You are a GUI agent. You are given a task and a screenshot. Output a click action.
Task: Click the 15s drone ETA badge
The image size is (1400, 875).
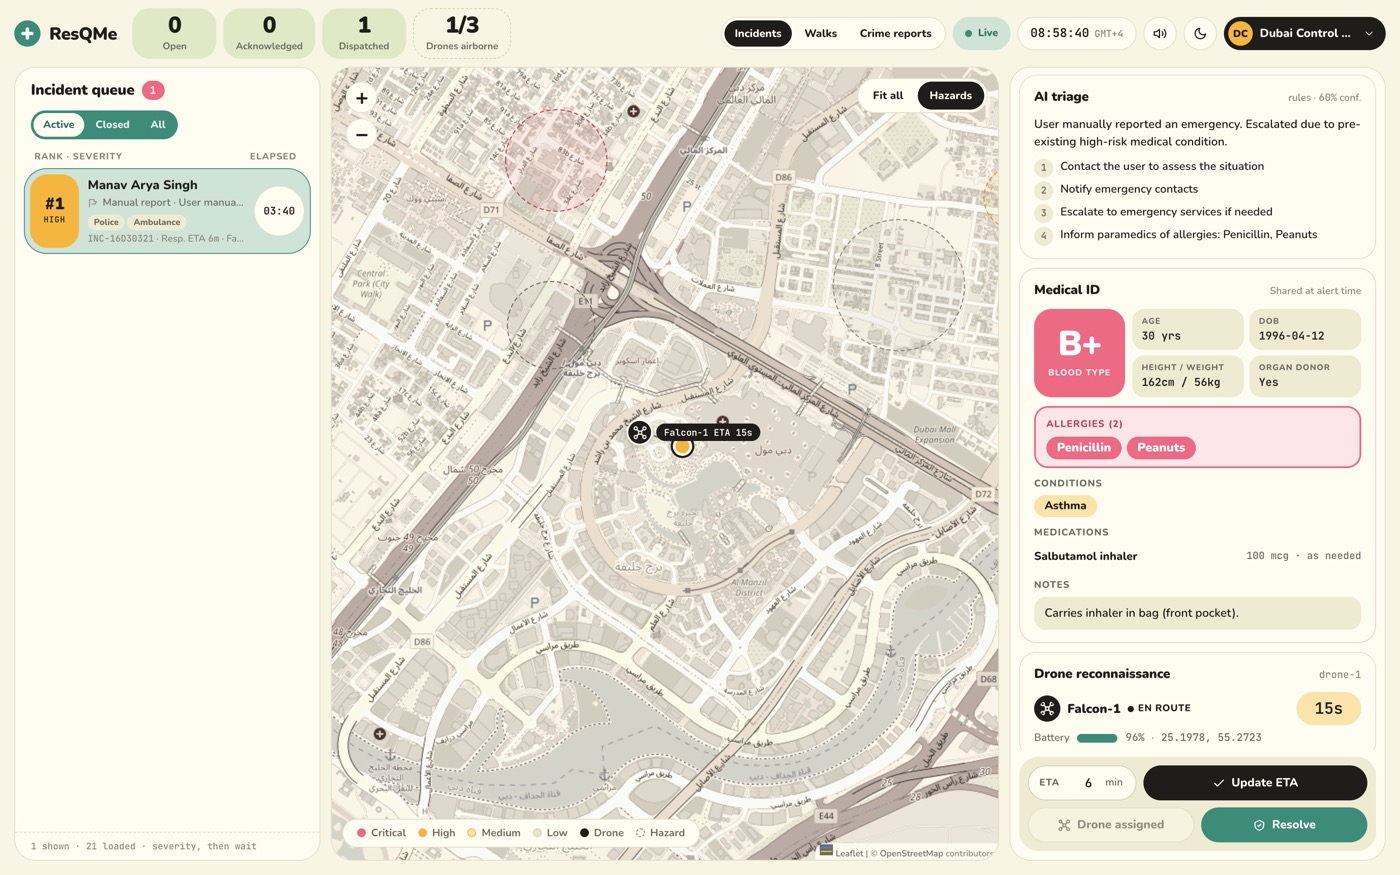(x=1328, y=708)
